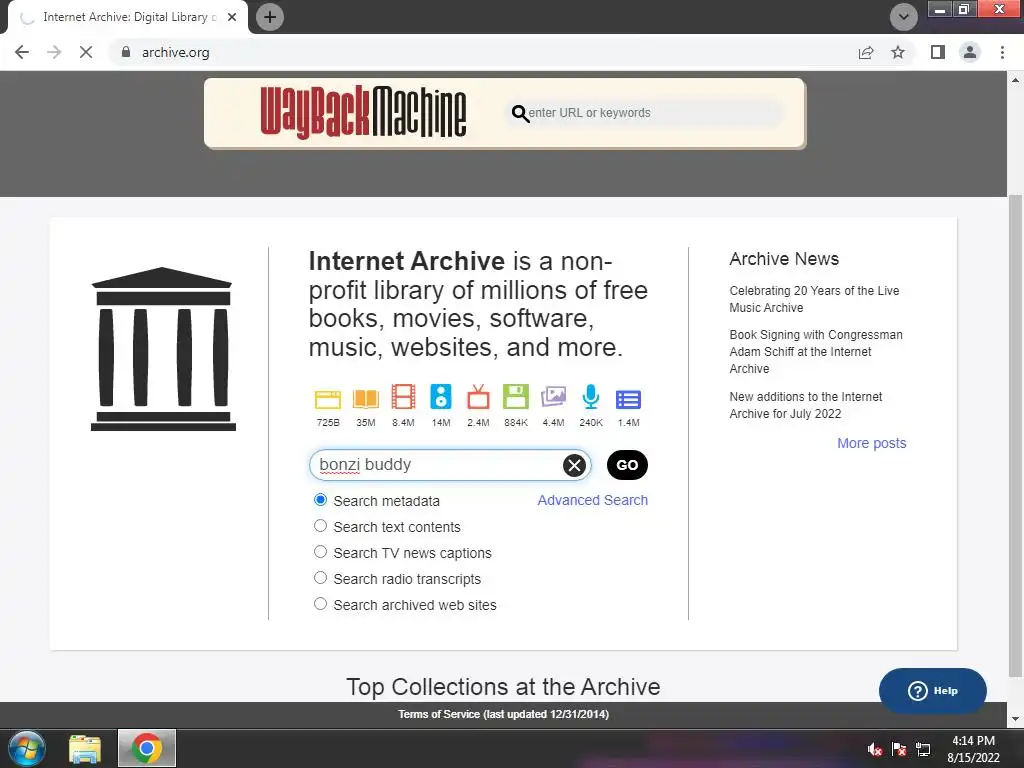Bookmark this tab with star icon
This screenshot has height=768, width=1024.
(x=898, y=52)
